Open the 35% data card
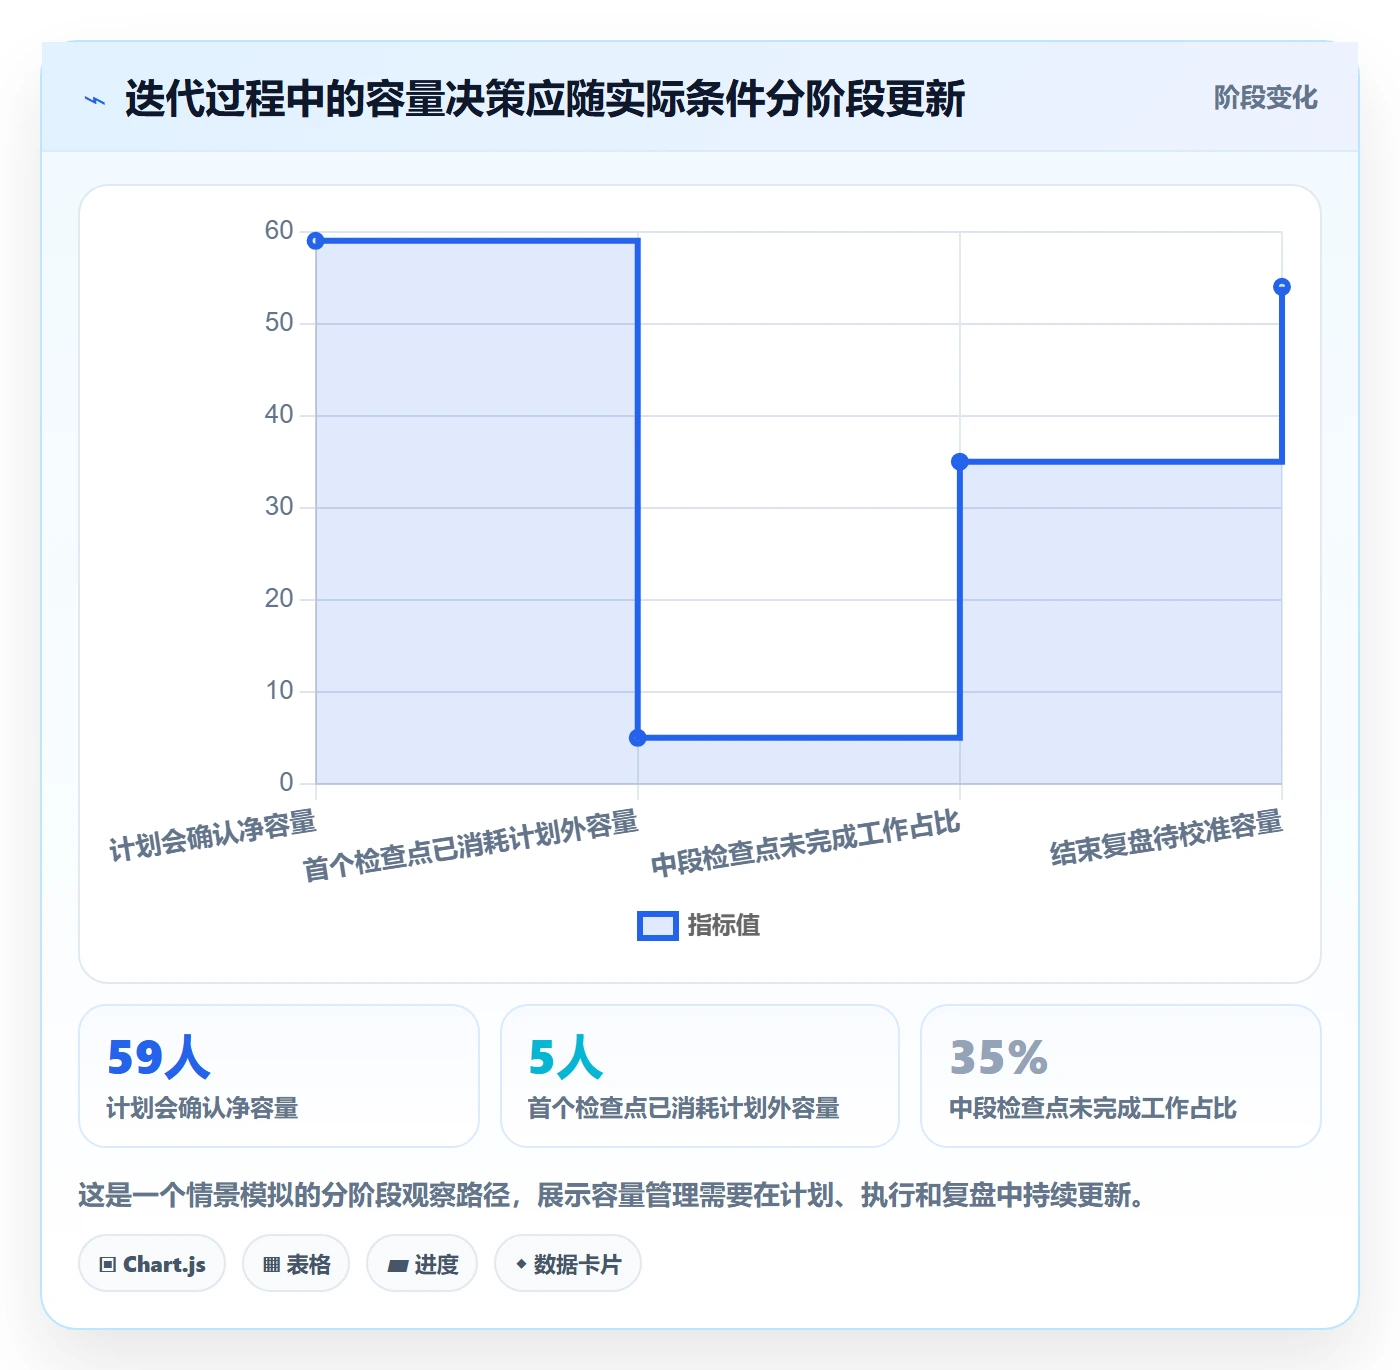The height and width of the screenshot is (1370, 1400). (x=1121, y=1076)
